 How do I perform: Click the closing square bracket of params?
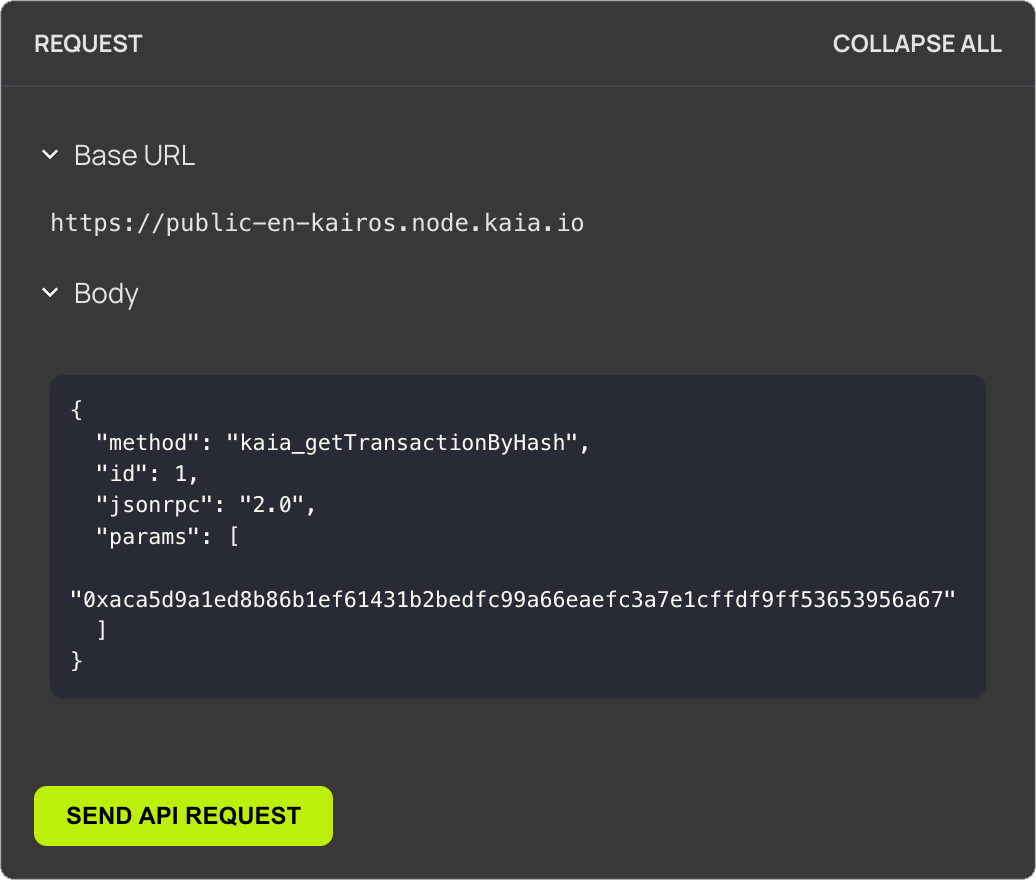tap(102, 630)
